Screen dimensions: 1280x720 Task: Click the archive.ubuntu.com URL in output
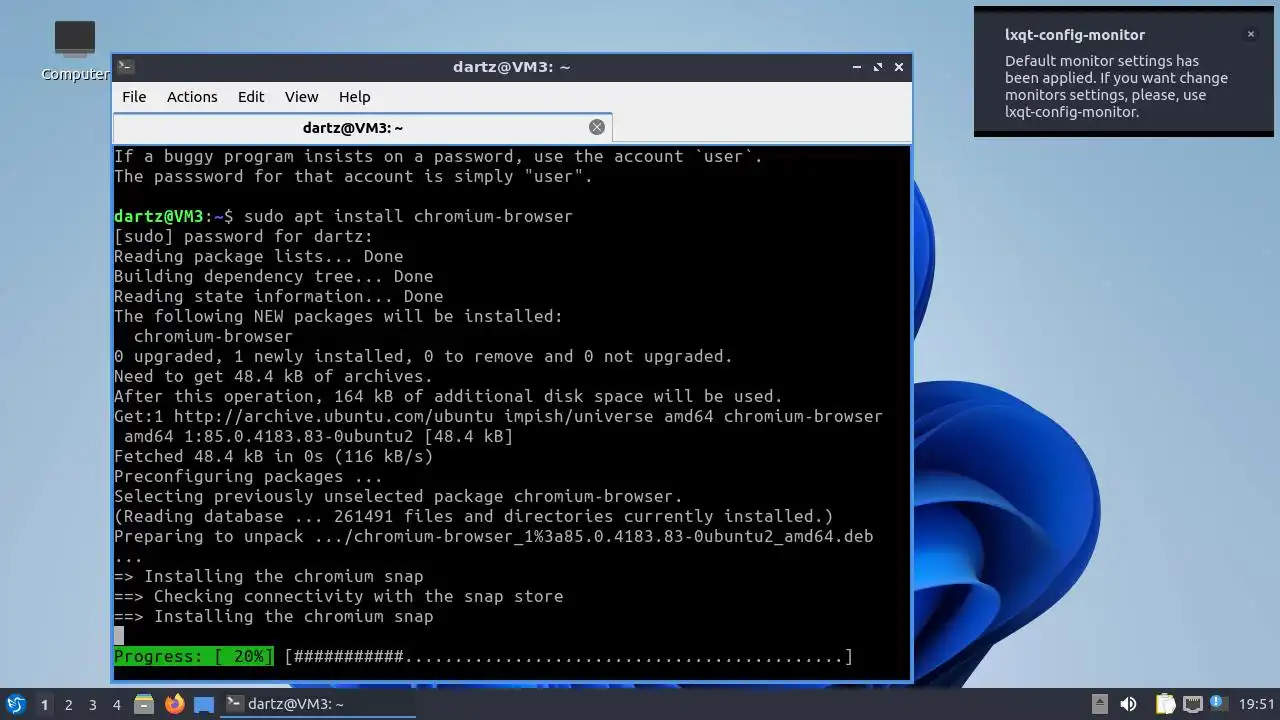tap(333, 417)
